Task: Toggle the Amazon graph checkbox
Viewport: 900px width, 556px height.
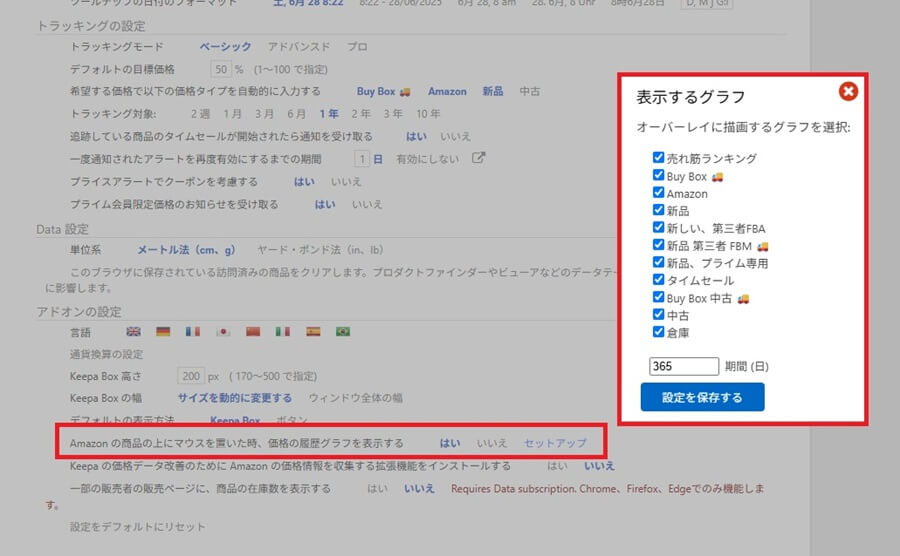Action: [x=658, y=192]
